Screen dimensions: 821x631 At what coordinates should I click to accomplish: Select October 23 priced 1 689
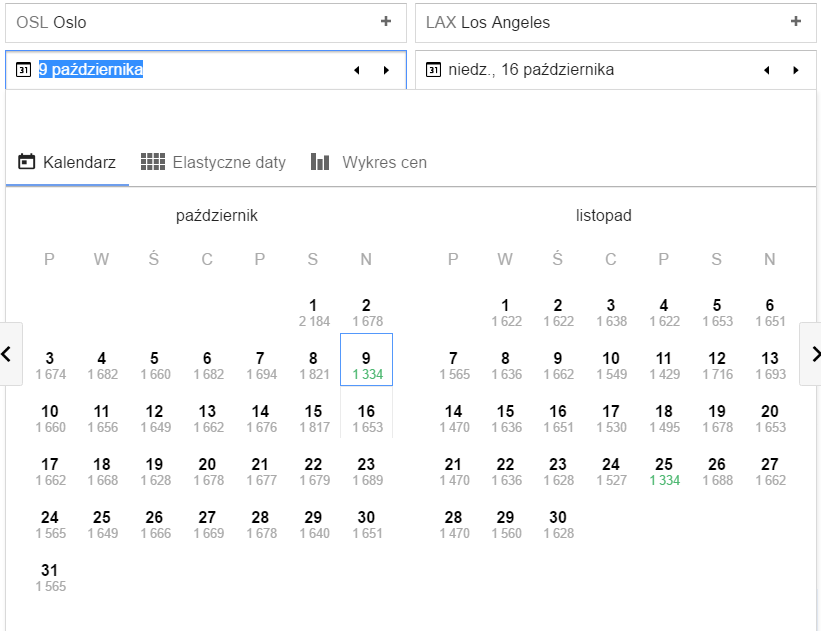click(367, 471)
